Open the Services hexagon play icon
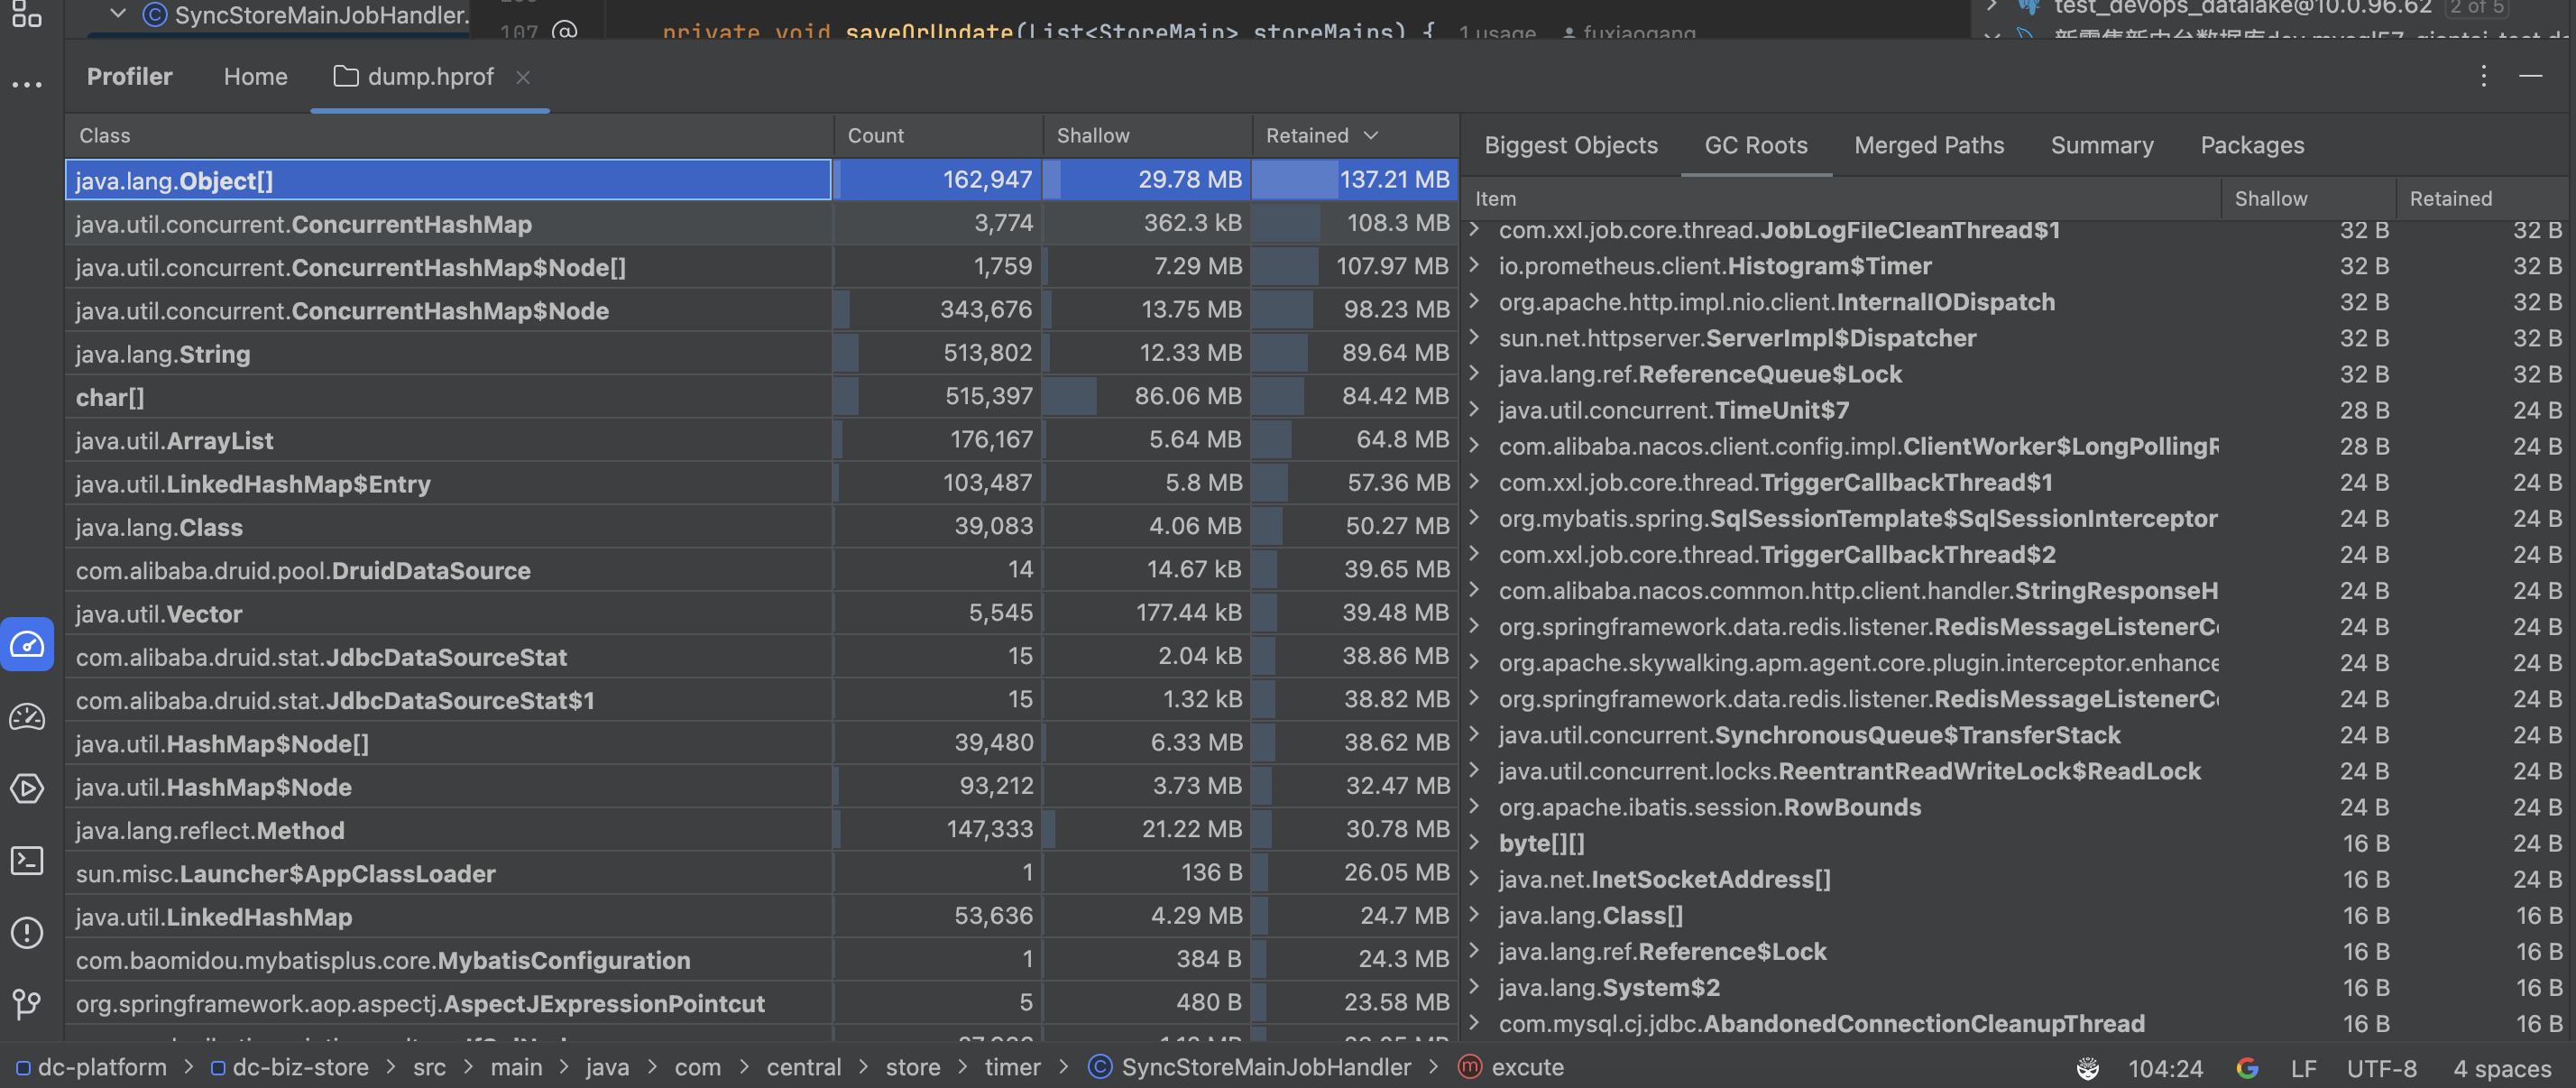Screen dimensions: 2576x1088 click(x=27, y=789)
